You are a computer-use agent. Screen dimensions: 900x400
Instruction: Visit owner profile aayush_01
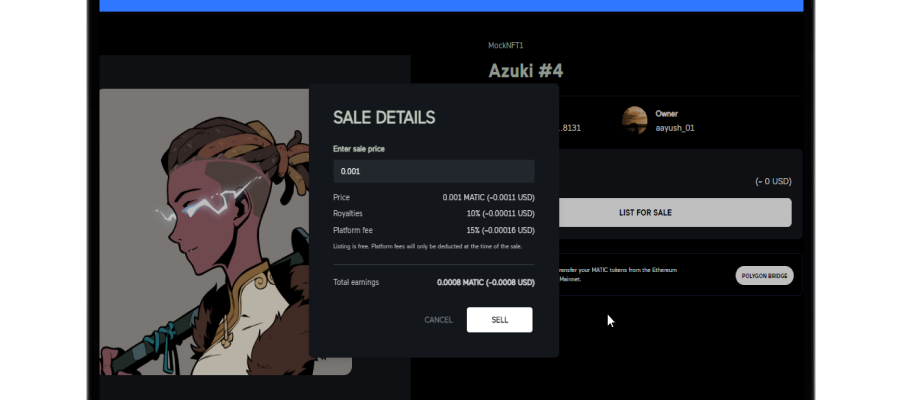[x=674, y=128]
